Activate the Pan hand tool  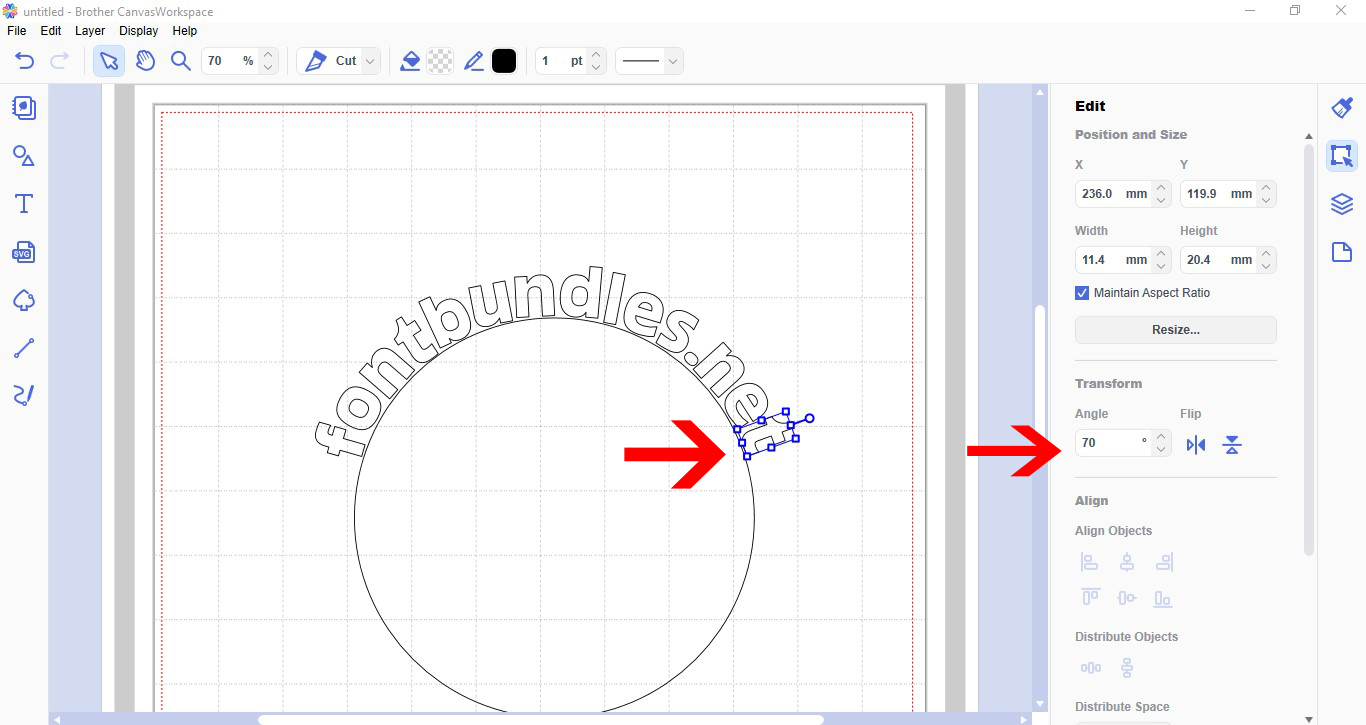click(x=145, y=61)
